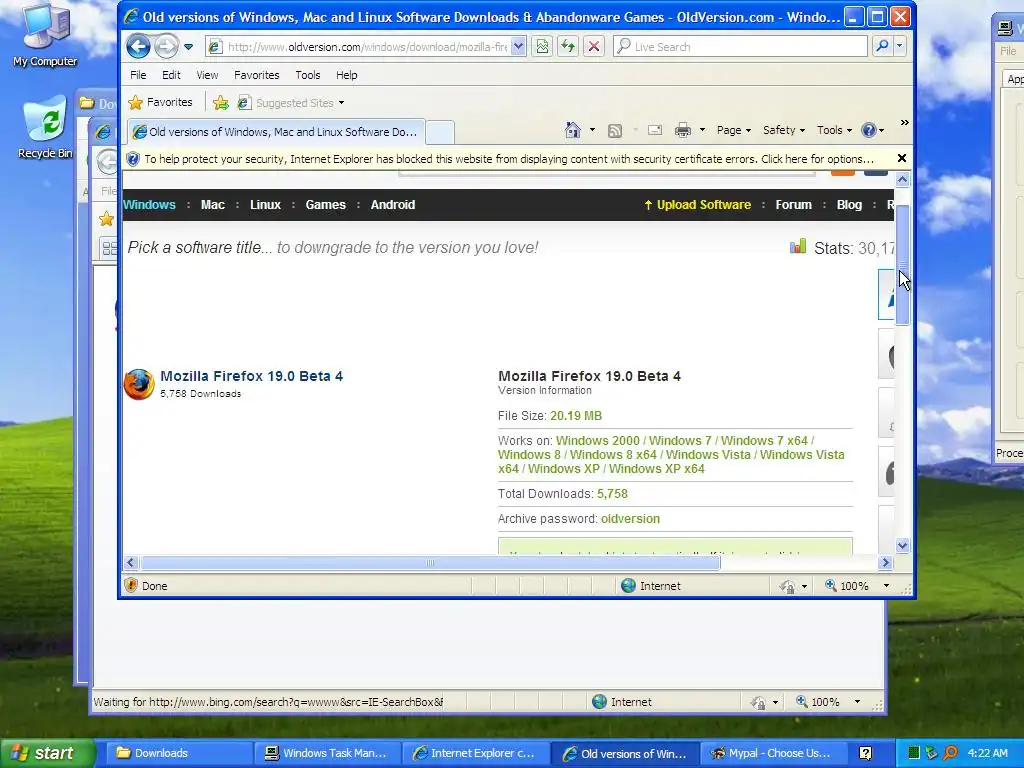
Task: Open the Page command menu
Action: 734,130
